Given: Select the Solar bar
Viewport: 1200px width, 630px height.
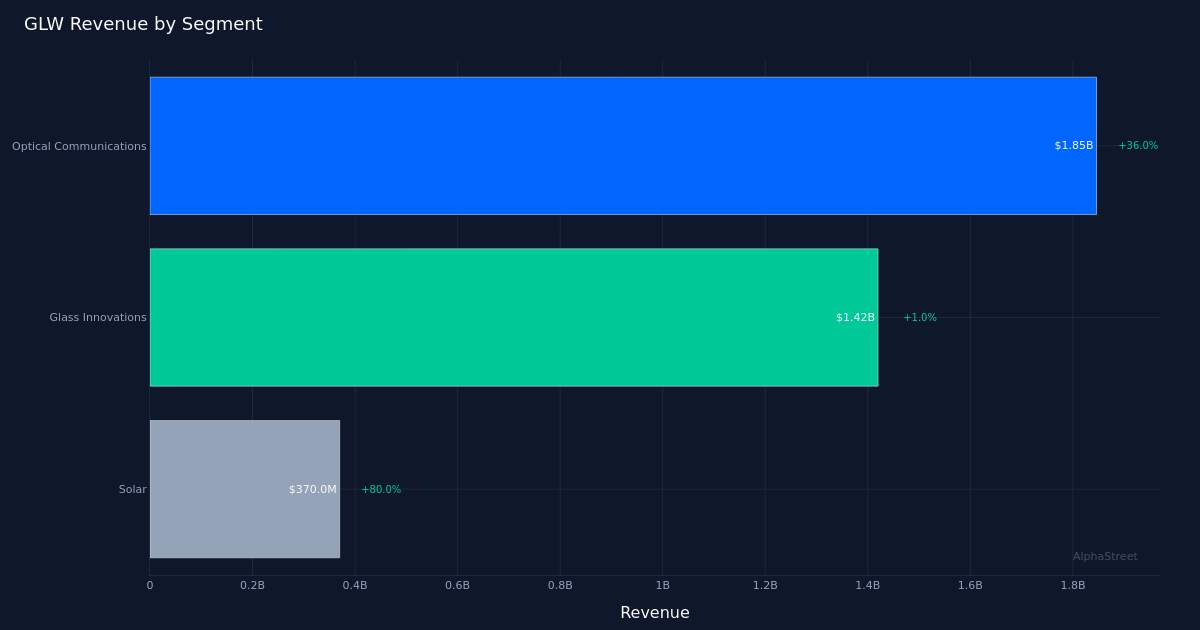Looking at the screenshot, I should tap(245, 489).
